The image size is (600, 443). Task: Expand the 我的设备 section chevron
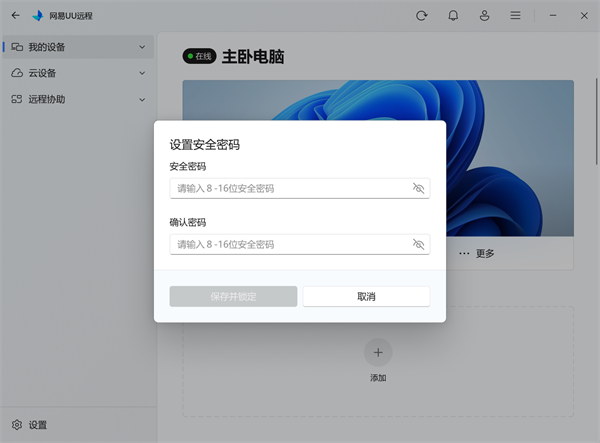point(142,47)
